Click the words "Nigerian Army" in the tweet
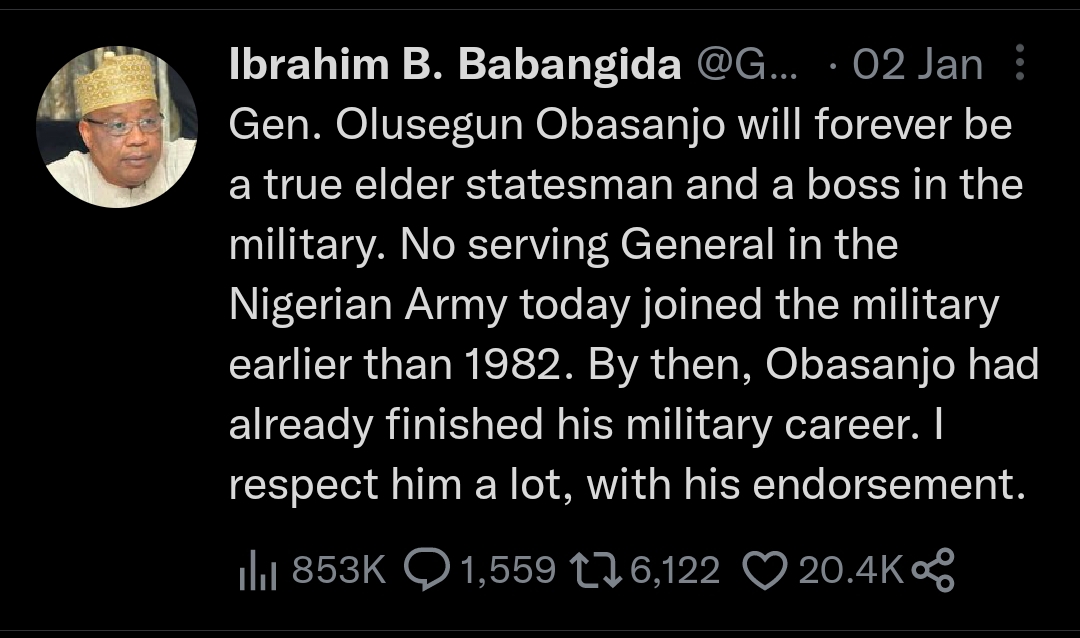 [x=368, y=306]
